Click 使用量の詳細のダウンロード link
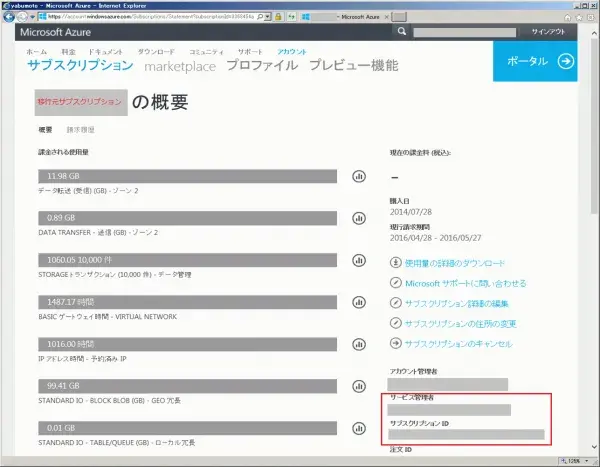This screenshot has height=467, width=600. (455, 263)
